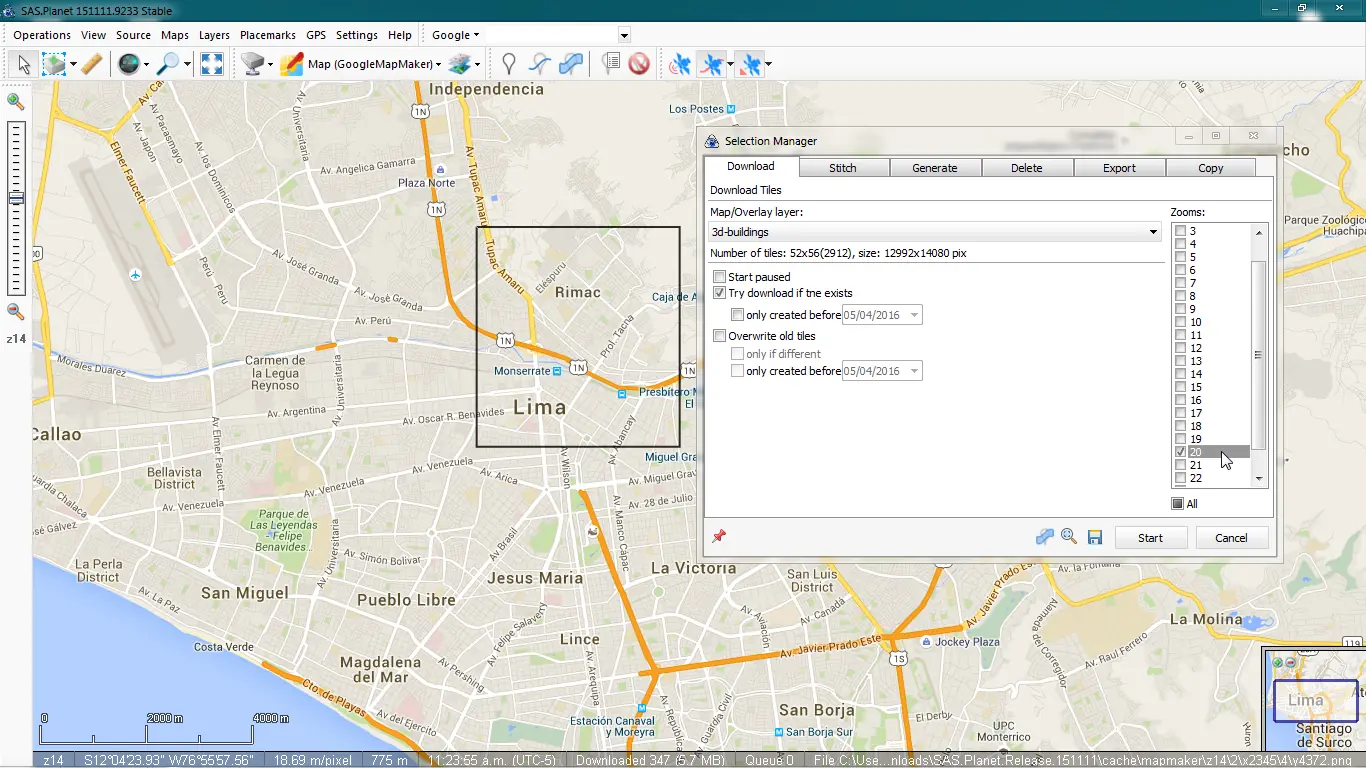Open the Help menu

(x=400, y=35)
